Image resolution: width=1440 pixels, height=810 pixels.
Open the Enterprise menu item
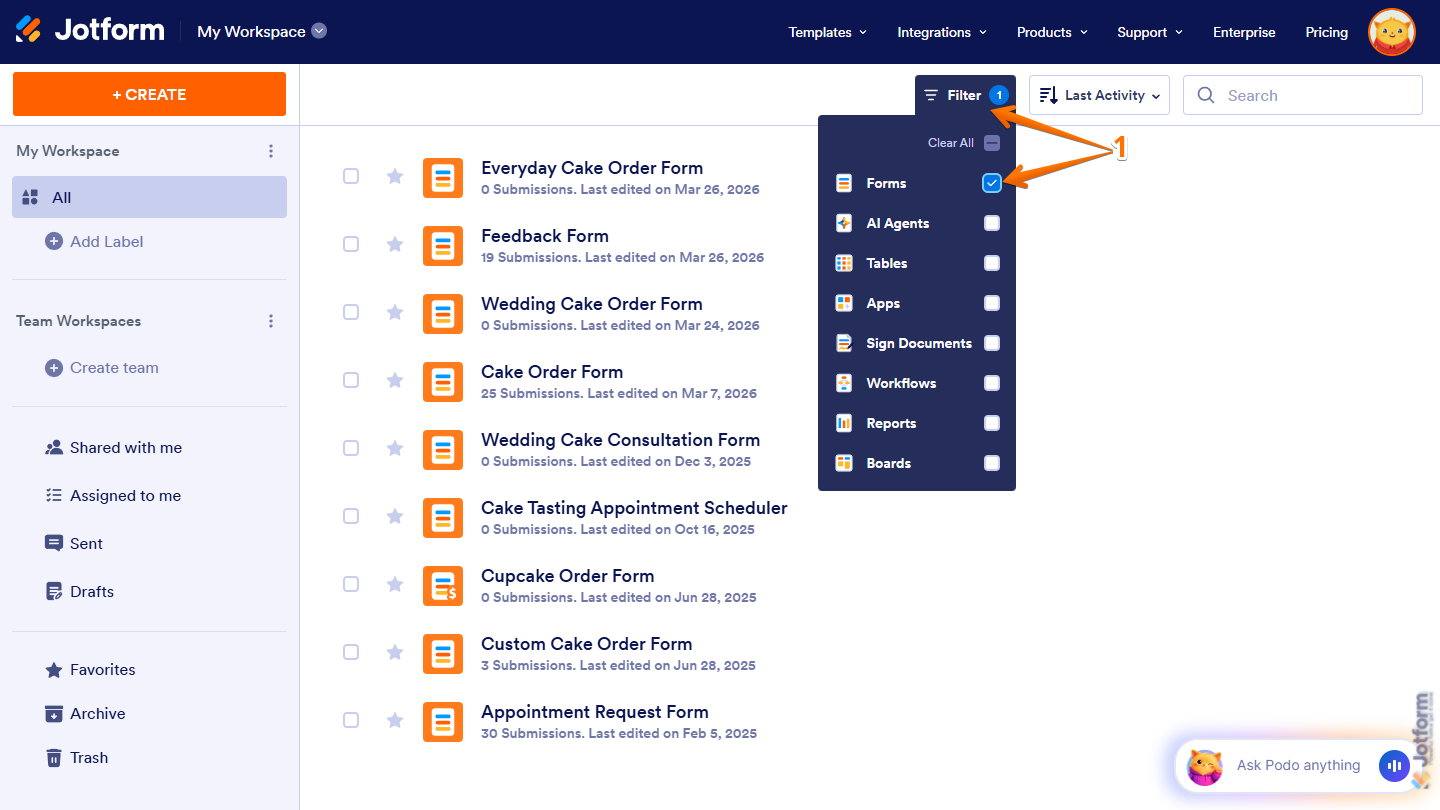pyautogui.click(x=1244, y=31)
